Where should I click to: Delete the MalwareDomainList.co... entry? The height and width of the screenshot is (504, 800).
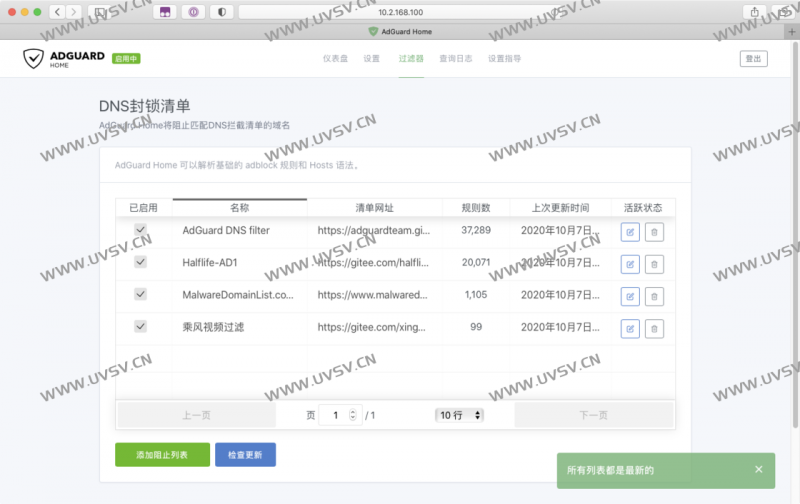point(654,296)
